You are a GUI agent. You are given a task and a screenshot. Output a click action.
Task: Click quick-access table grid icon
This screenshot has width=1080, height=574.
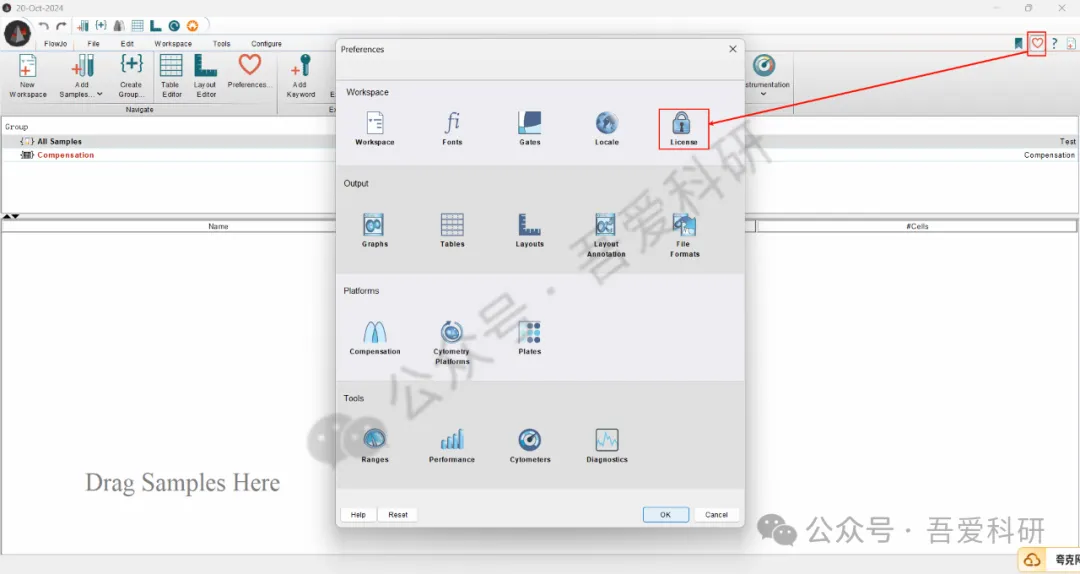138,26
